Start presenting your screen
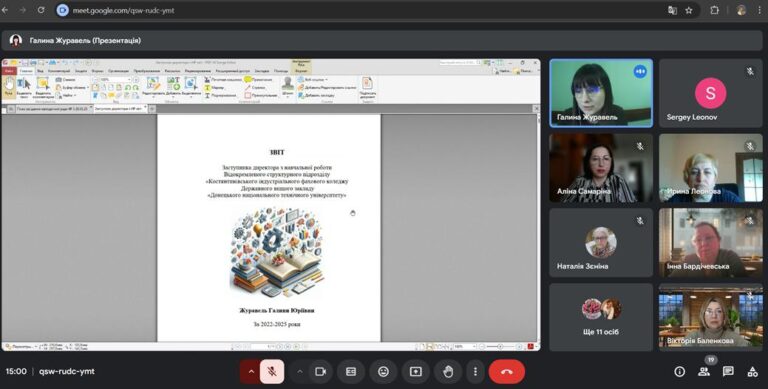Viewport: 768px width, 389px height. pyautogui.click(x=415, y=371)
